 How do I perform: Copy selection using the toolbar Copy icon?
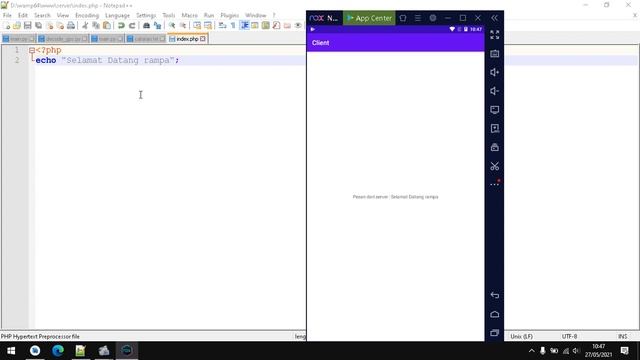(96, 26)
